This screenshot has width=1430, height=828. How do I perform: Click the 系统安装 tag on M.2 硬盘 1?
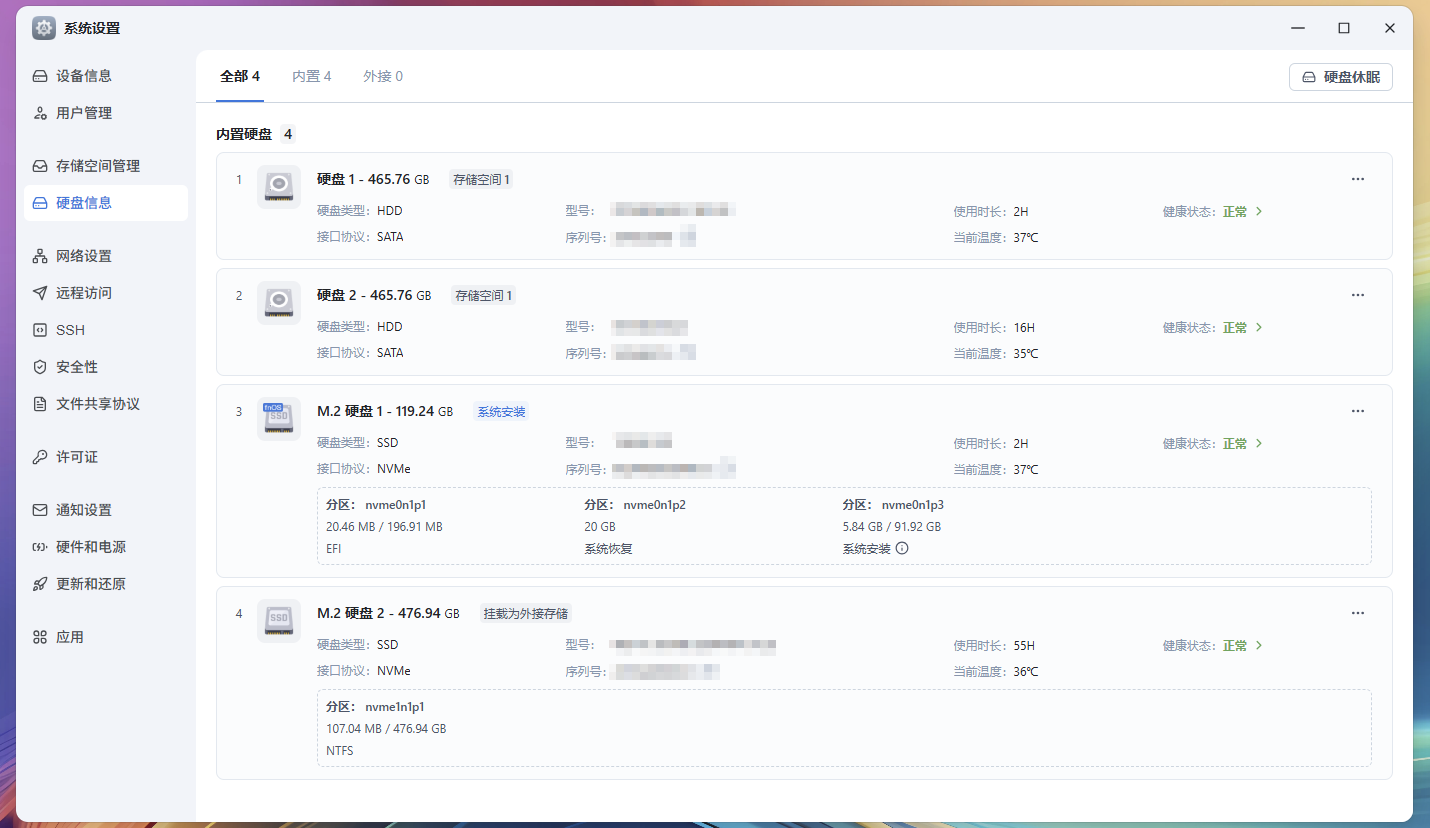point(501,412)
